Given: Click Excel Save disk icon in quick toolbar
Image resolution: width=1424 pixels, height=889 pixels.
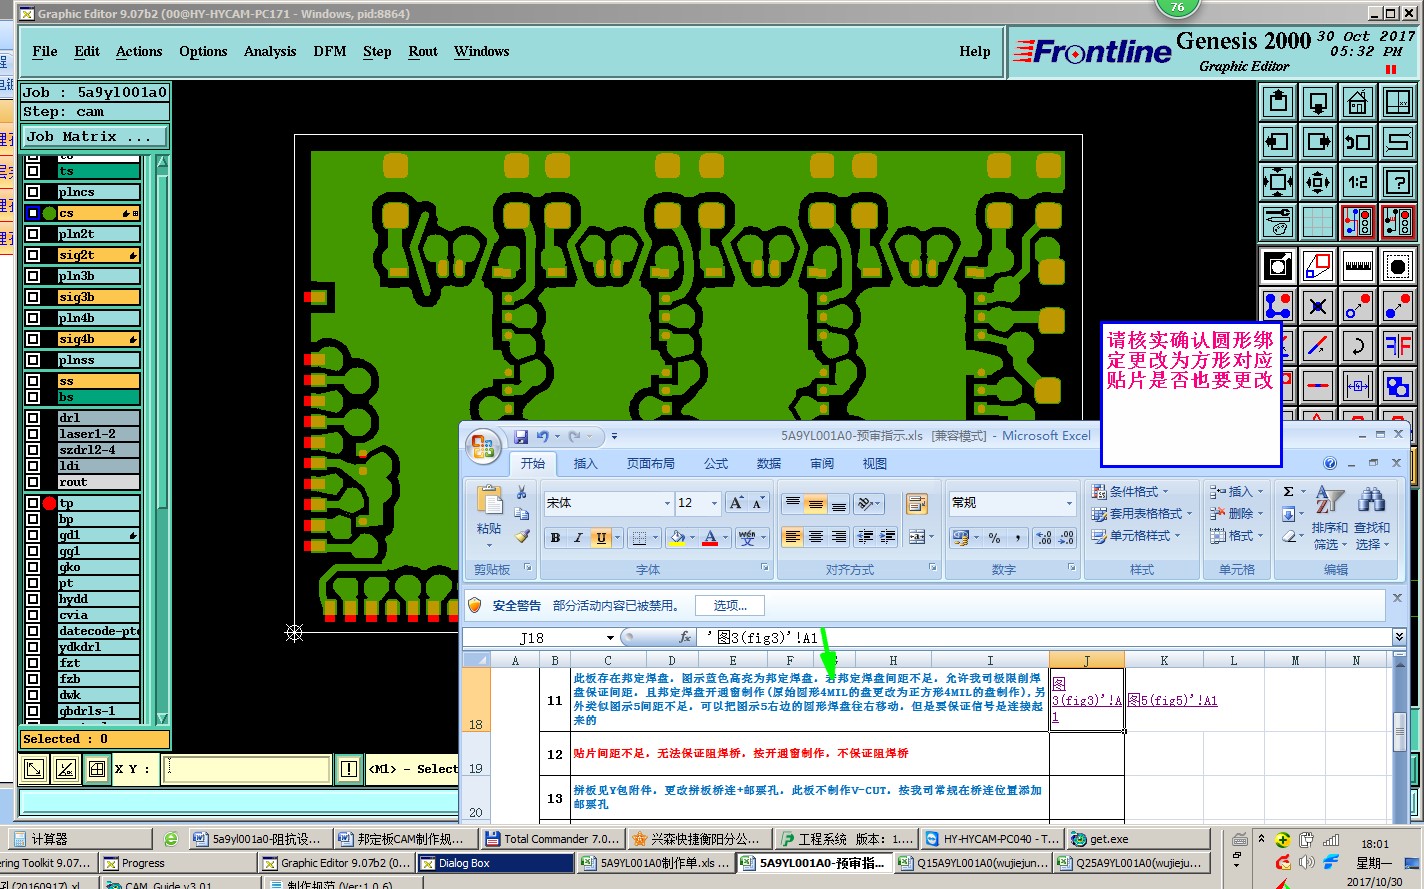Looking at the screenshot, I should tap(520, 436).
